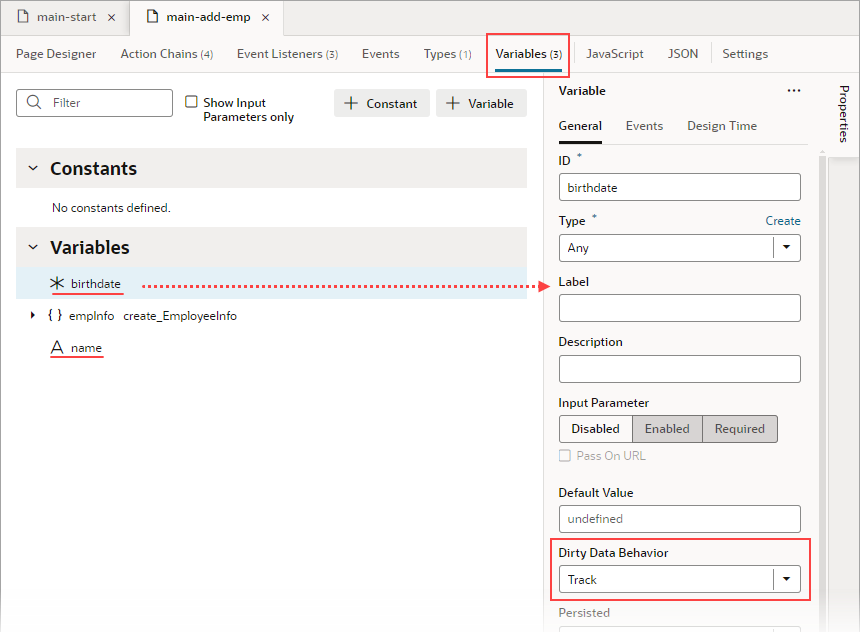Open the Dirty Data Behavior dropdown
This screenshot has width=860, height=632.
click(x=787, y=579)
